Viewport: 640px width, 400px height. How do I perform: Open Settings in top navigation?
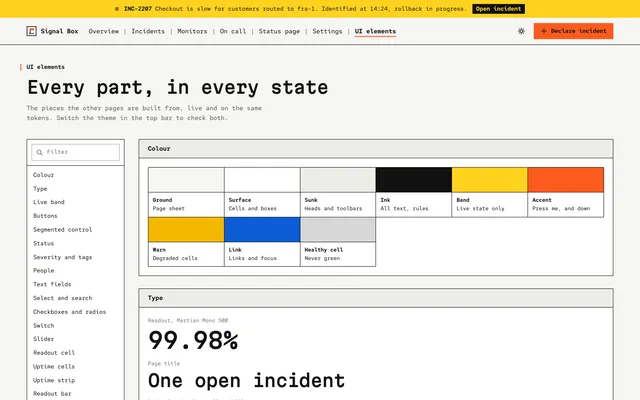pos(327,31)
